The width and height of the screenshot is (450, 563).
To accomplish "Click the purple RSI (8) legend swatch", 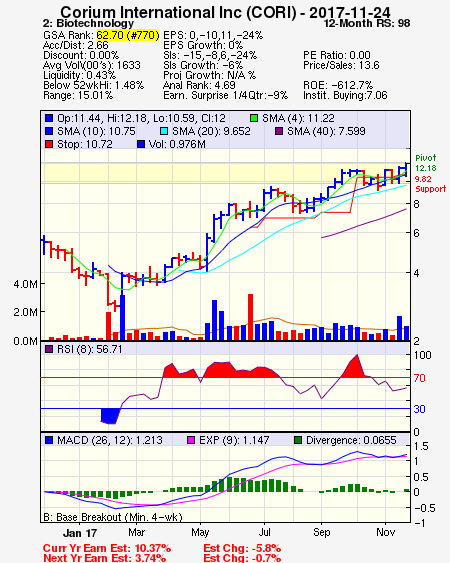I will click(x=49, y=349).
